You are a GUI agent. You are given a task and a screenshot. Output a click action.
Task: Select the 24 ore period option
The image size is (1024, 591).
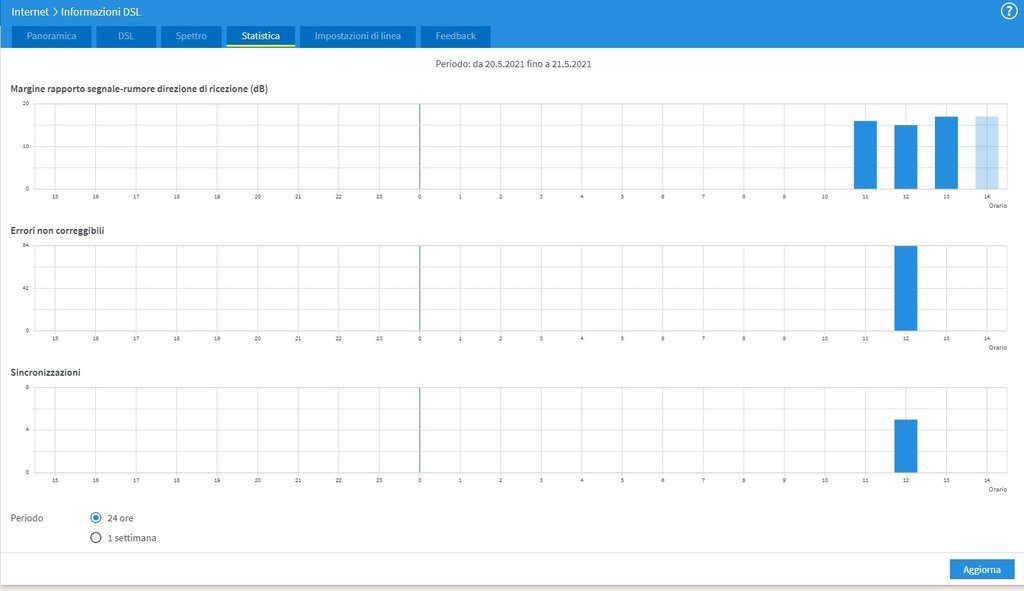point(96,518)
